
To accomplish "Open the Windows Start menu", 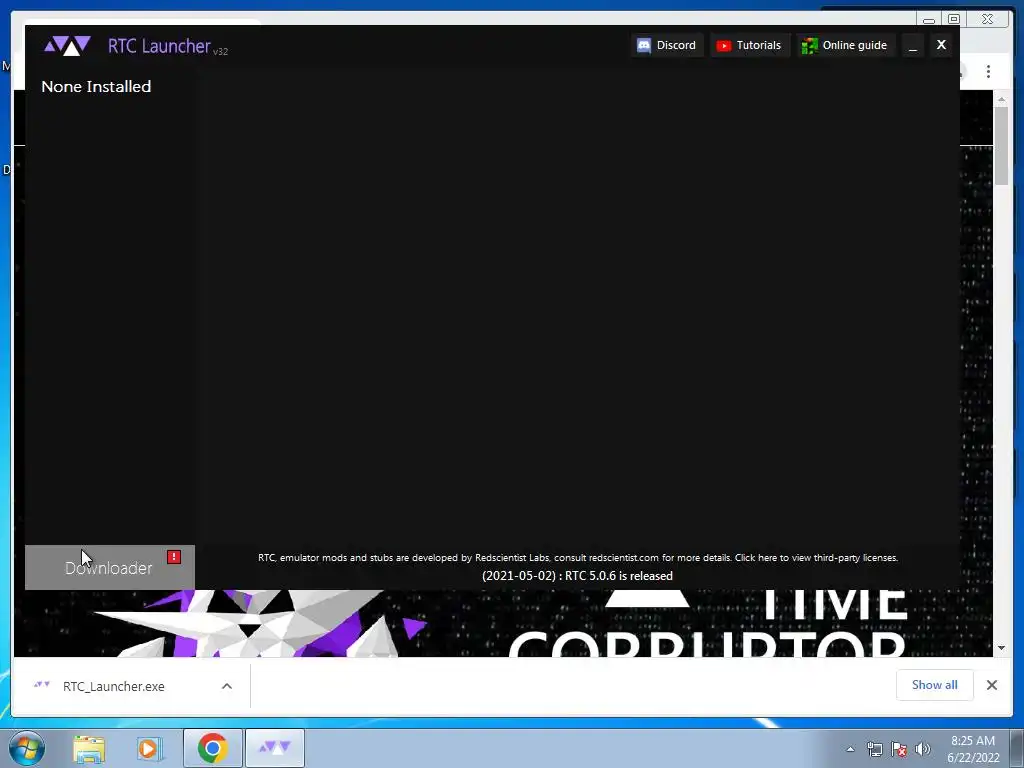I will click(27, 748).
